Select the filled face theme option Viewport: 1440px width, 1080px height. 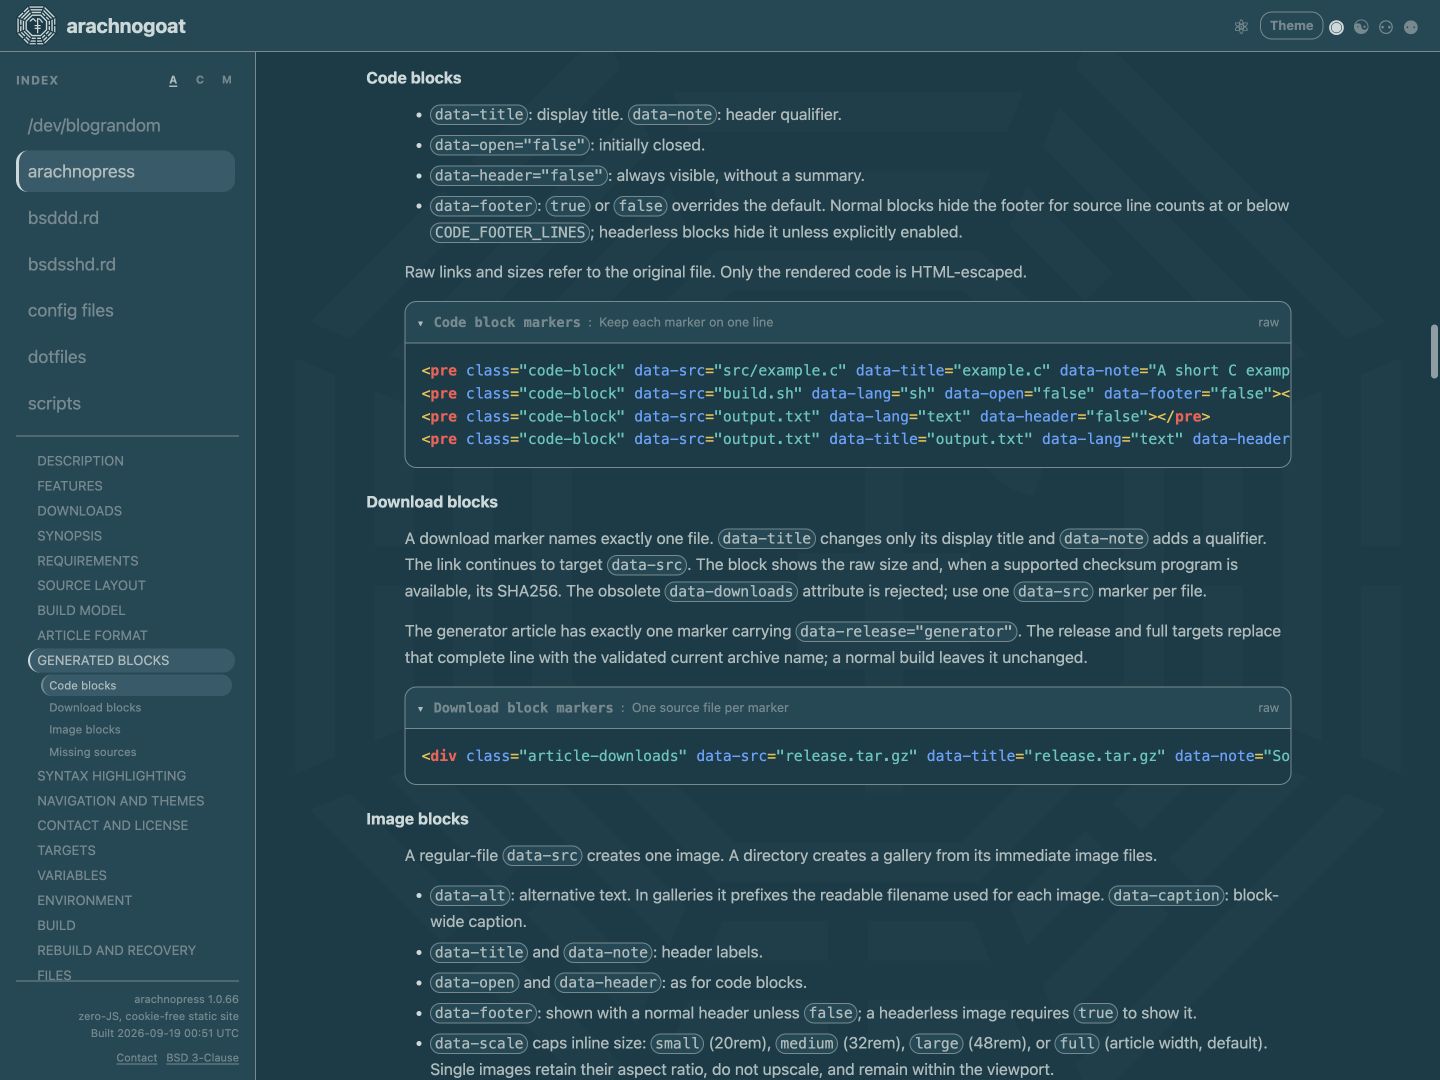point(1411,27)
